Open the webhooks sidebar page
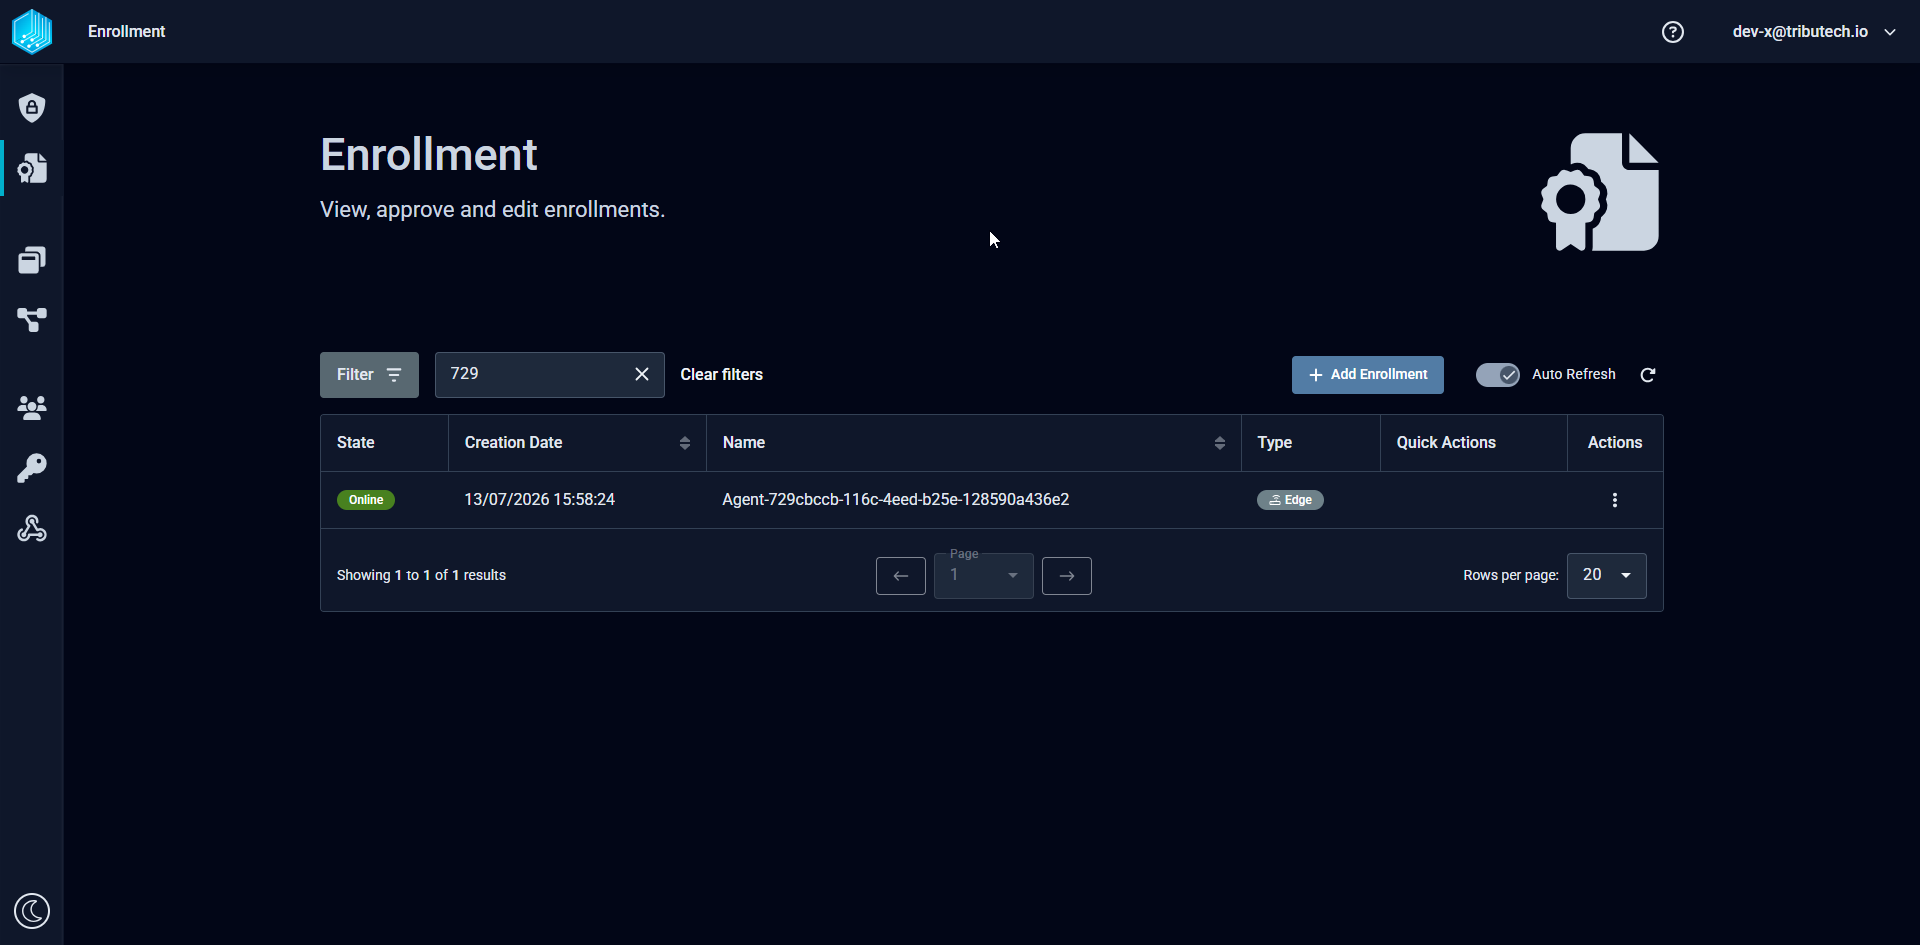 (x=32, y=528)
